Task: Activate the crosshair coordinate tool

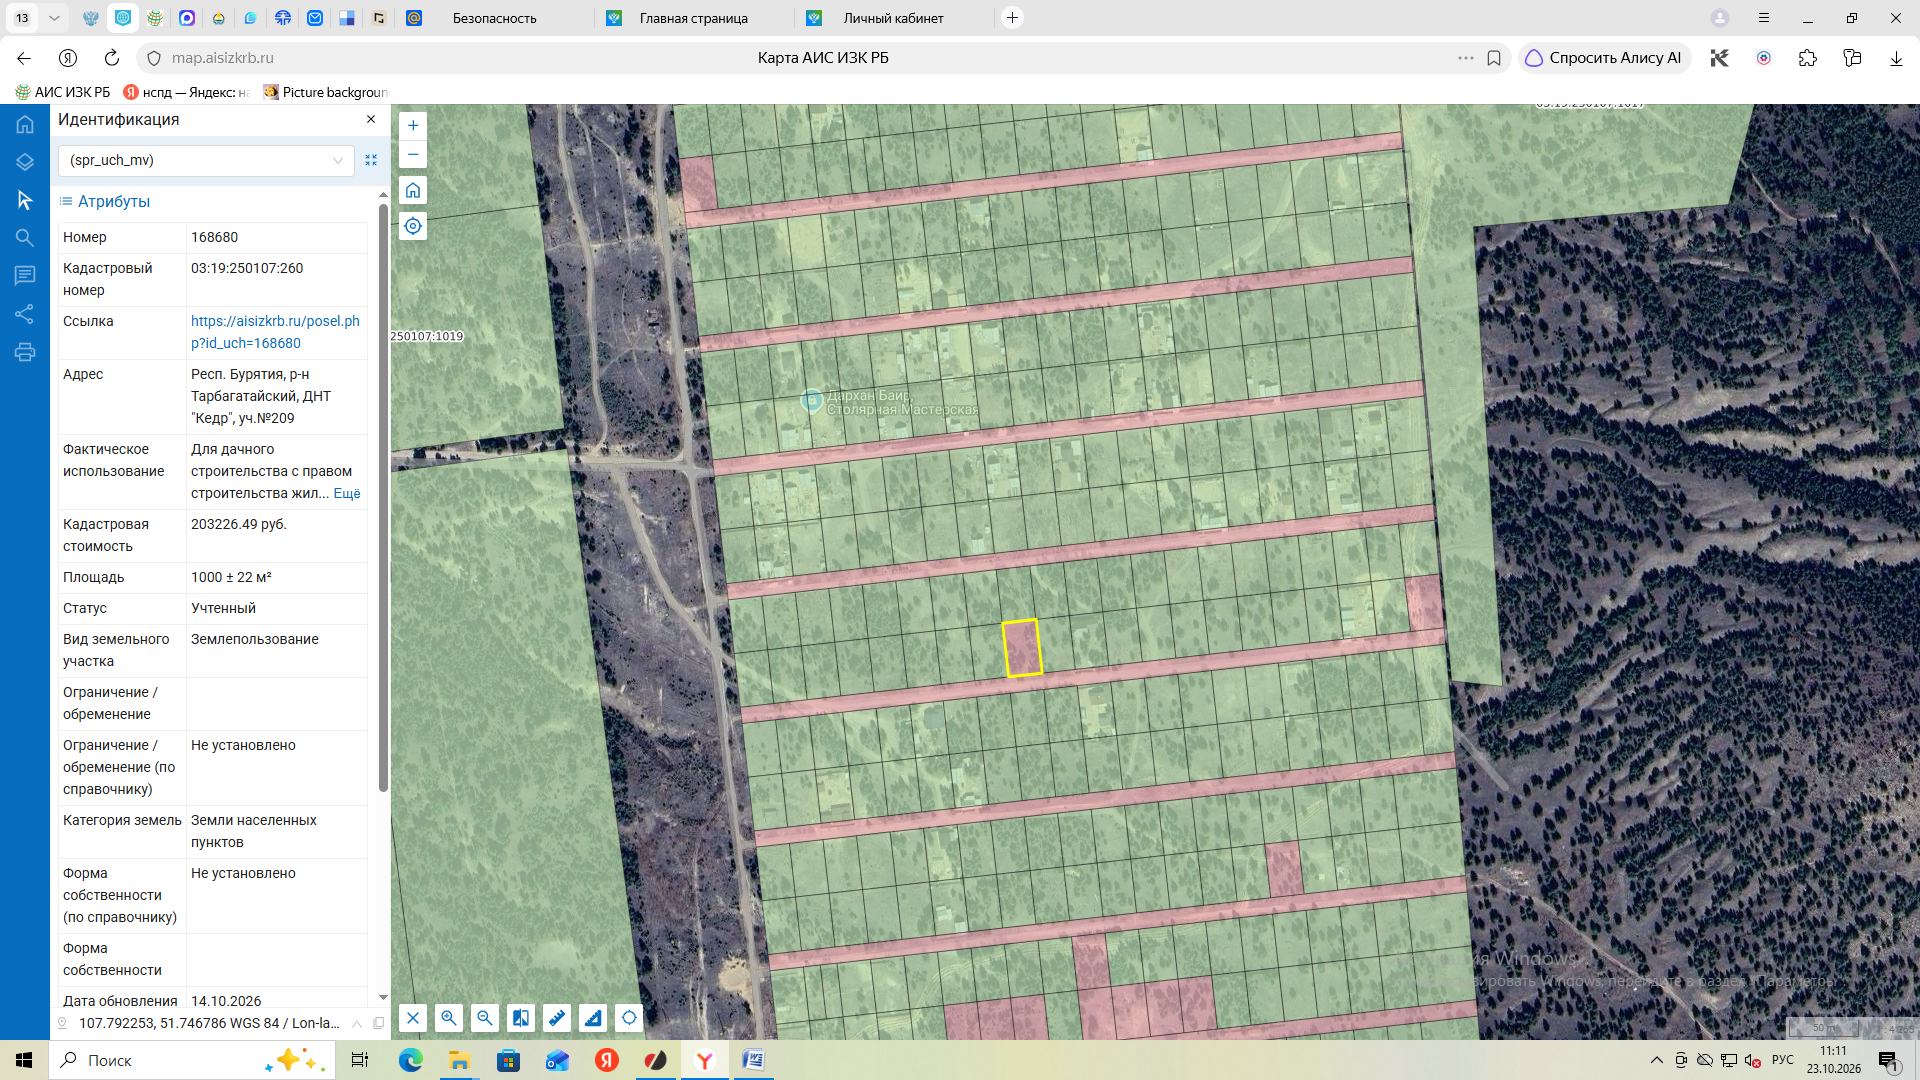Action: (629, 1018)
